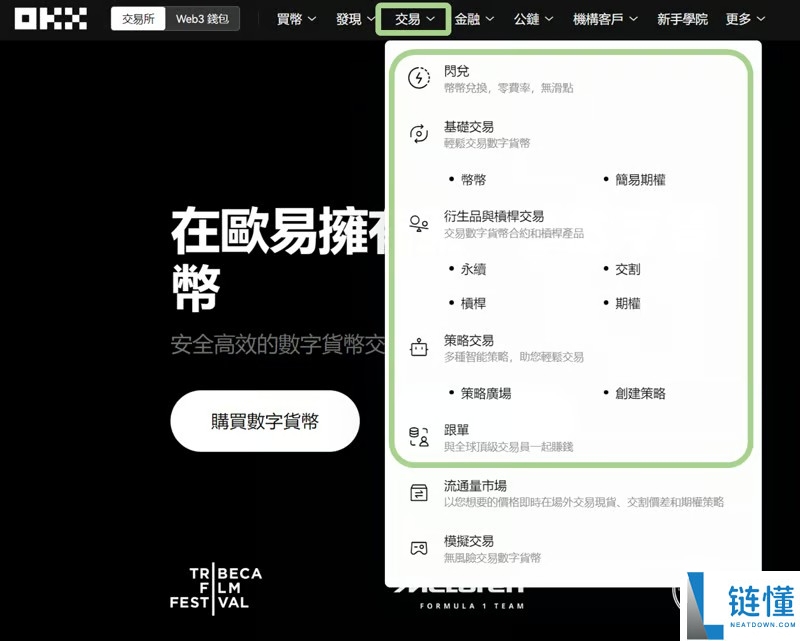Click the Tribeca Film Festival logo

pos(216,588)
